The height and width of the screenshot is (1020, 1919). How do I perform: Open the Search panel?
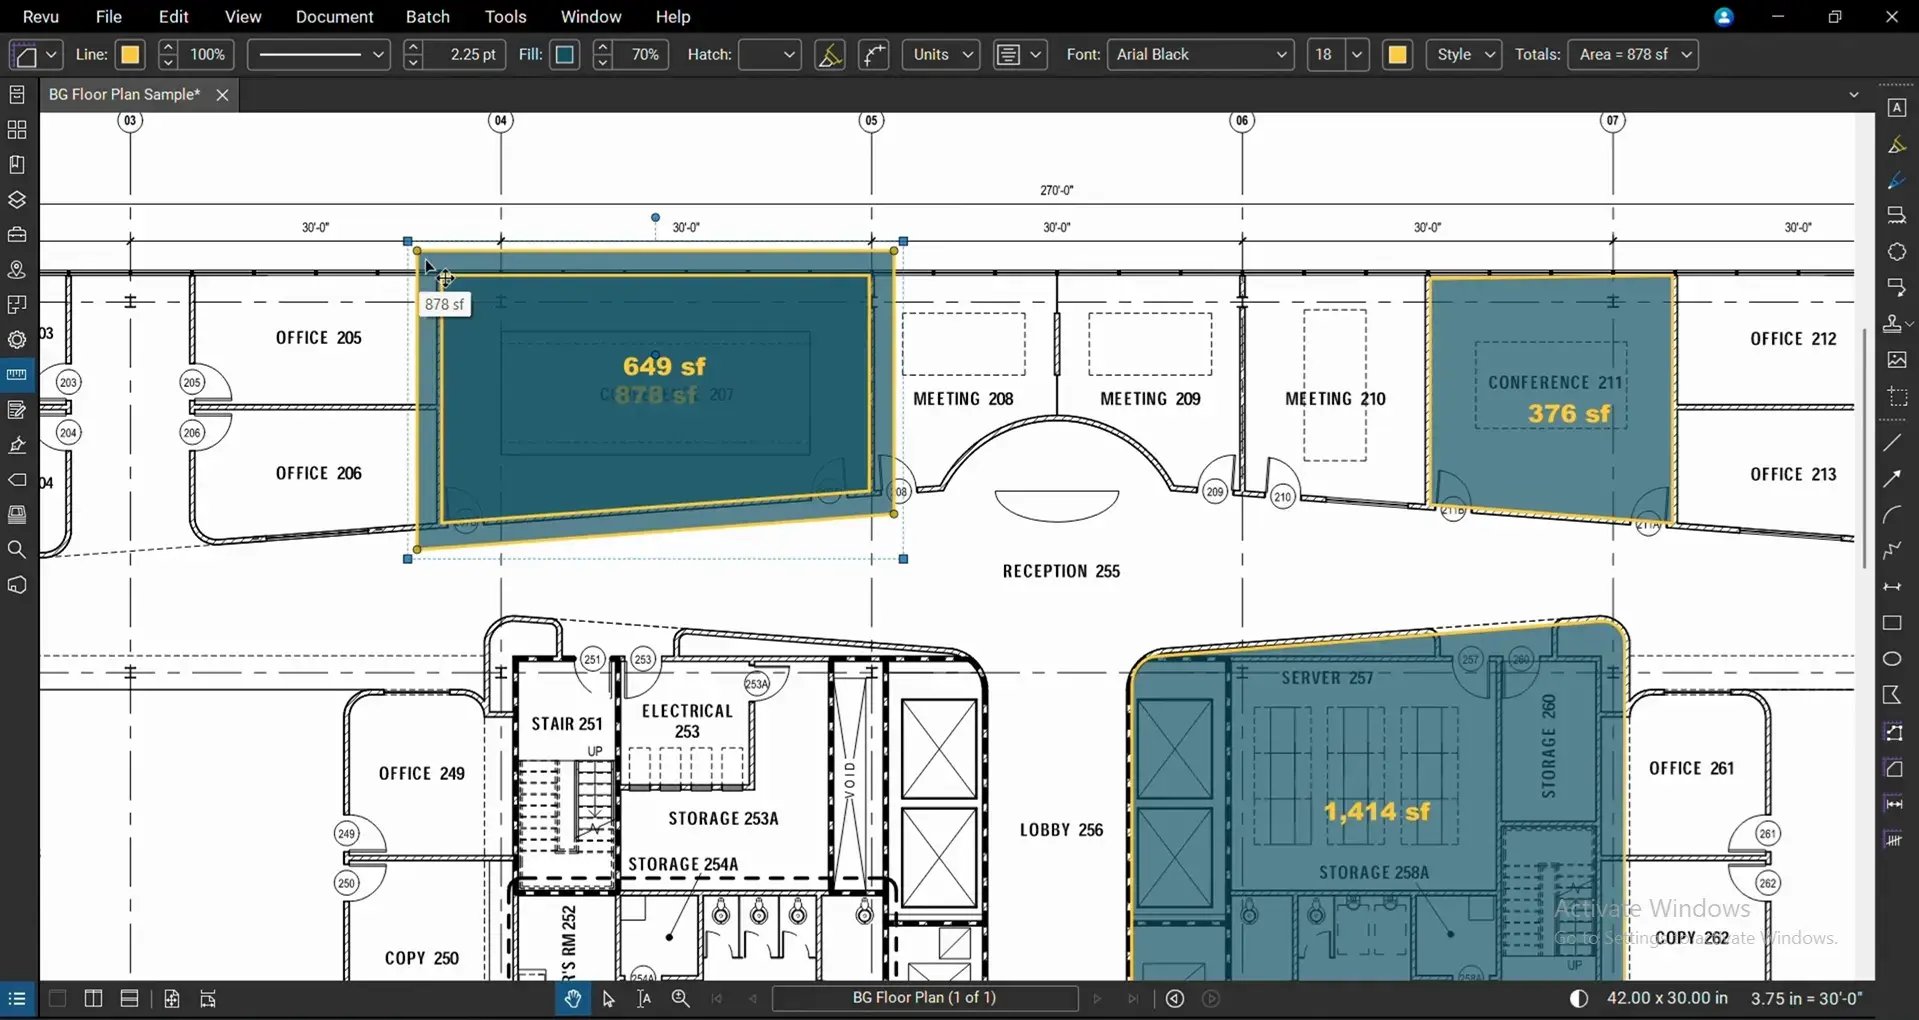pos(17,550)
